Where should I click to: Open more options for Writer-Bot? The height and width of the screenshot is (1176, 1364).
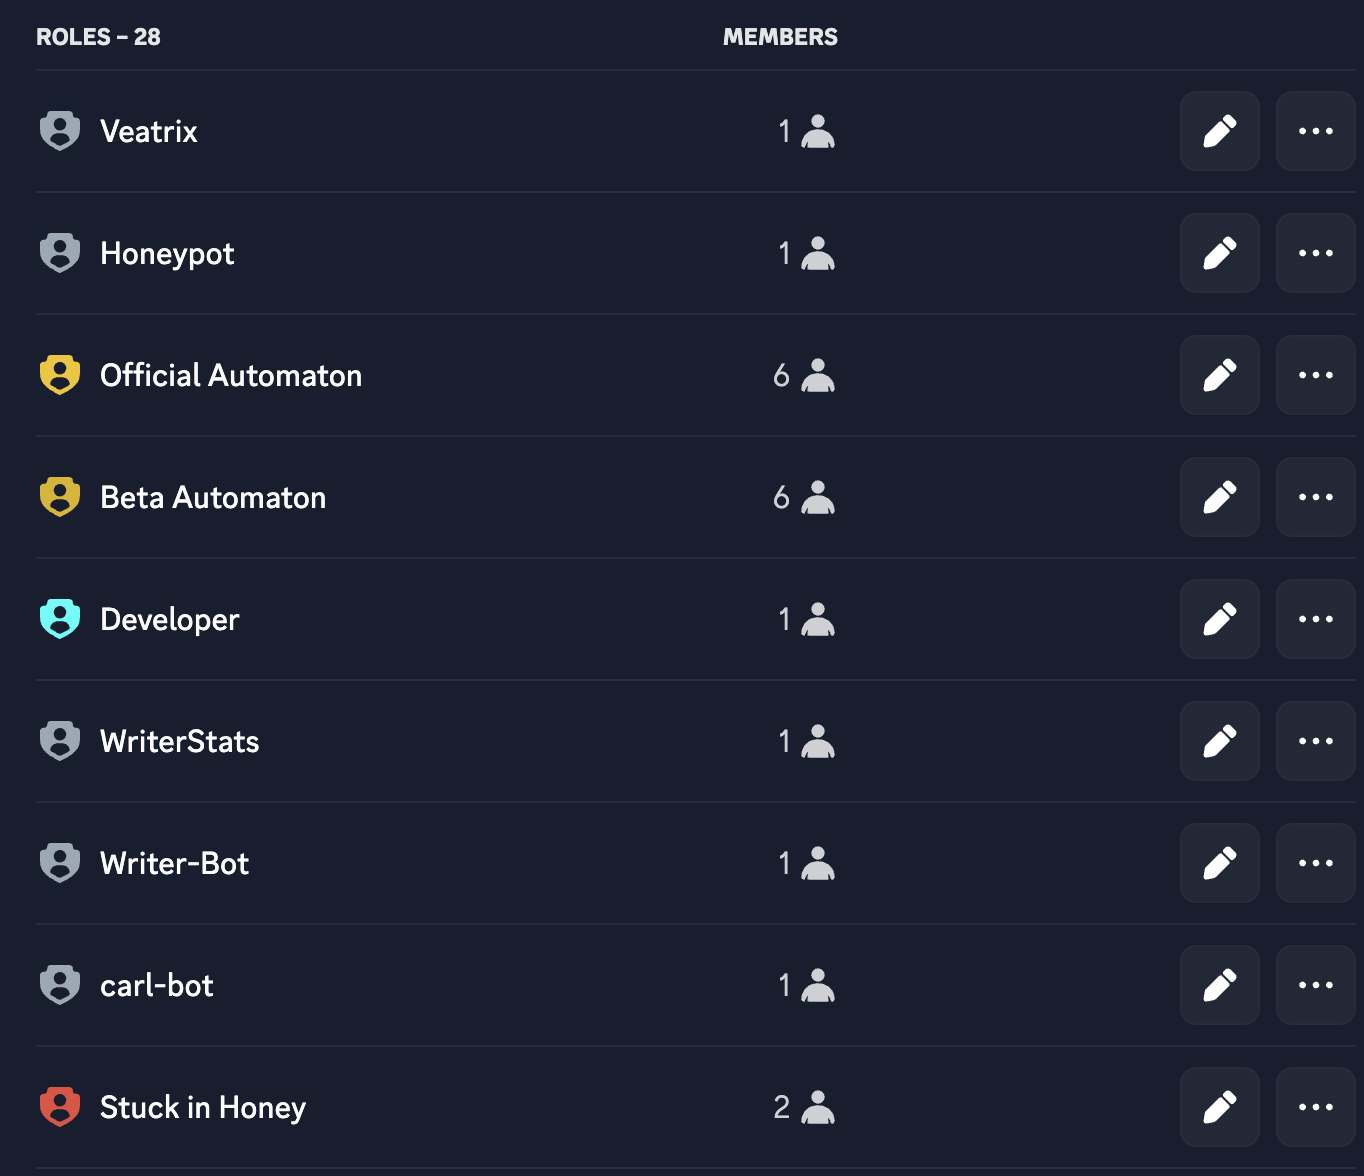(x=1315, y=863)
